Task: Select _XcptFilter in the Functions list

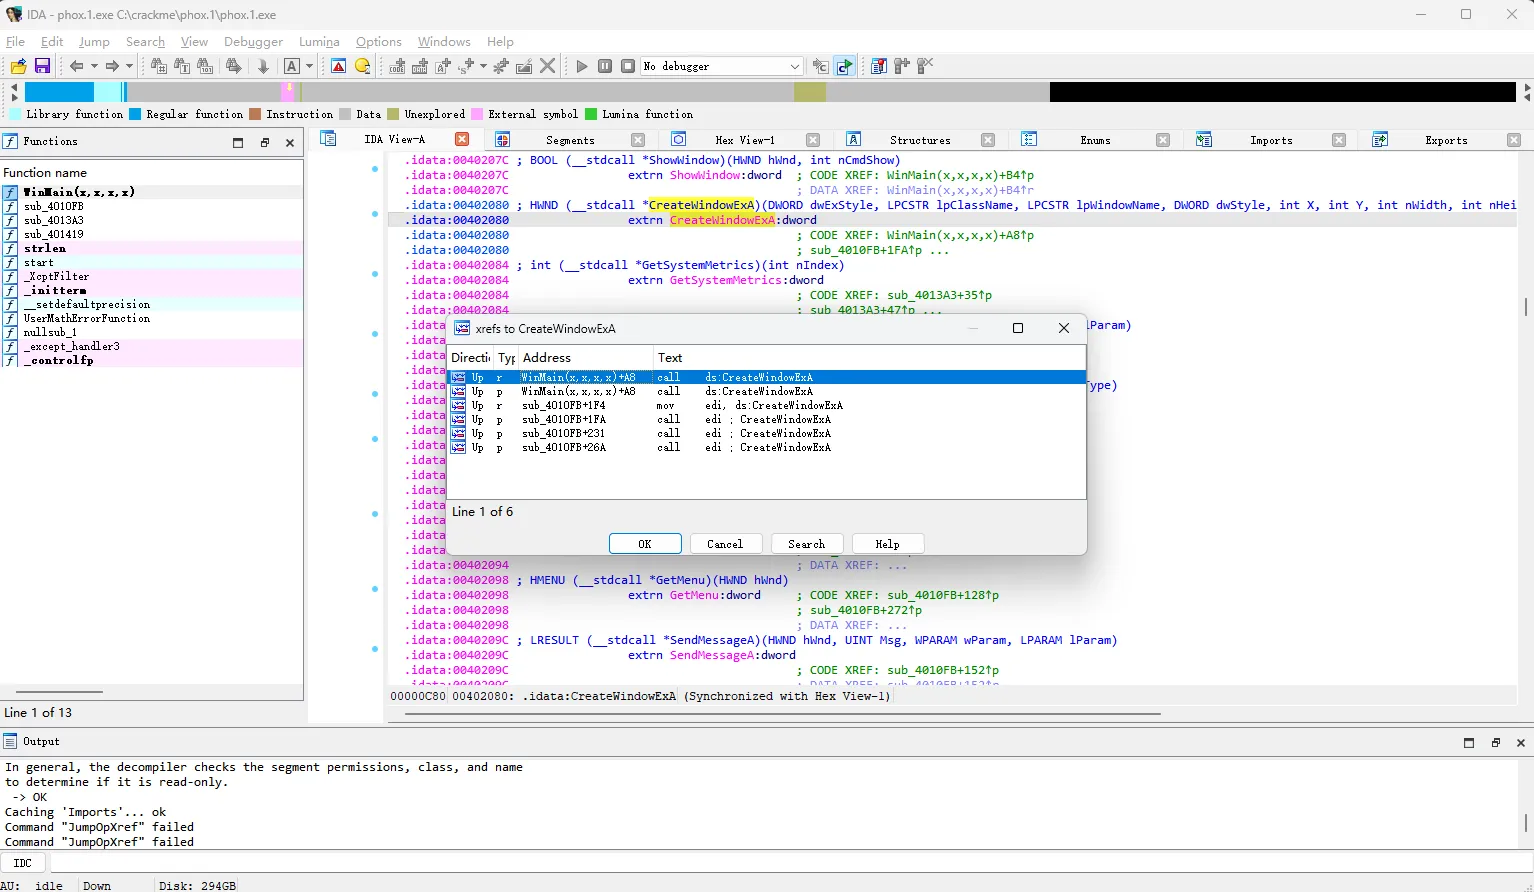Action: (x=152, y=276)
